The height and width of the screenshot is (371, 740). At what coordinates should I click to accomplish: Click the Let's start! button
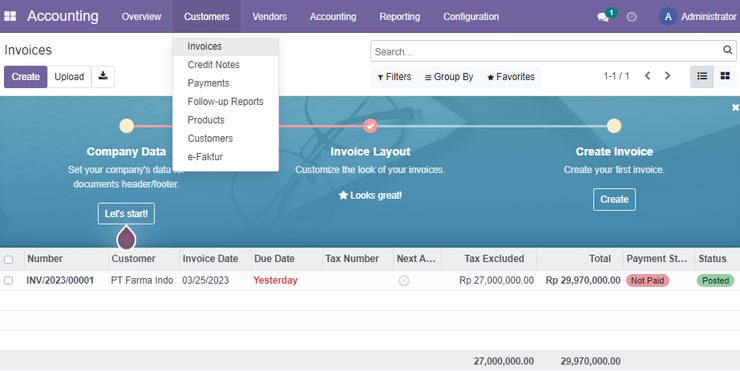pos(126,214)
